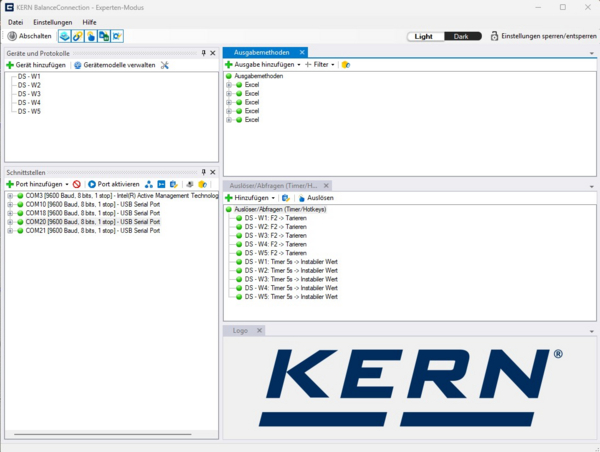The width and height of the screenshot is (600, 452).
Task: Toggle green status dot of DS - W5: Timer 5s
Action: [239, 297]
